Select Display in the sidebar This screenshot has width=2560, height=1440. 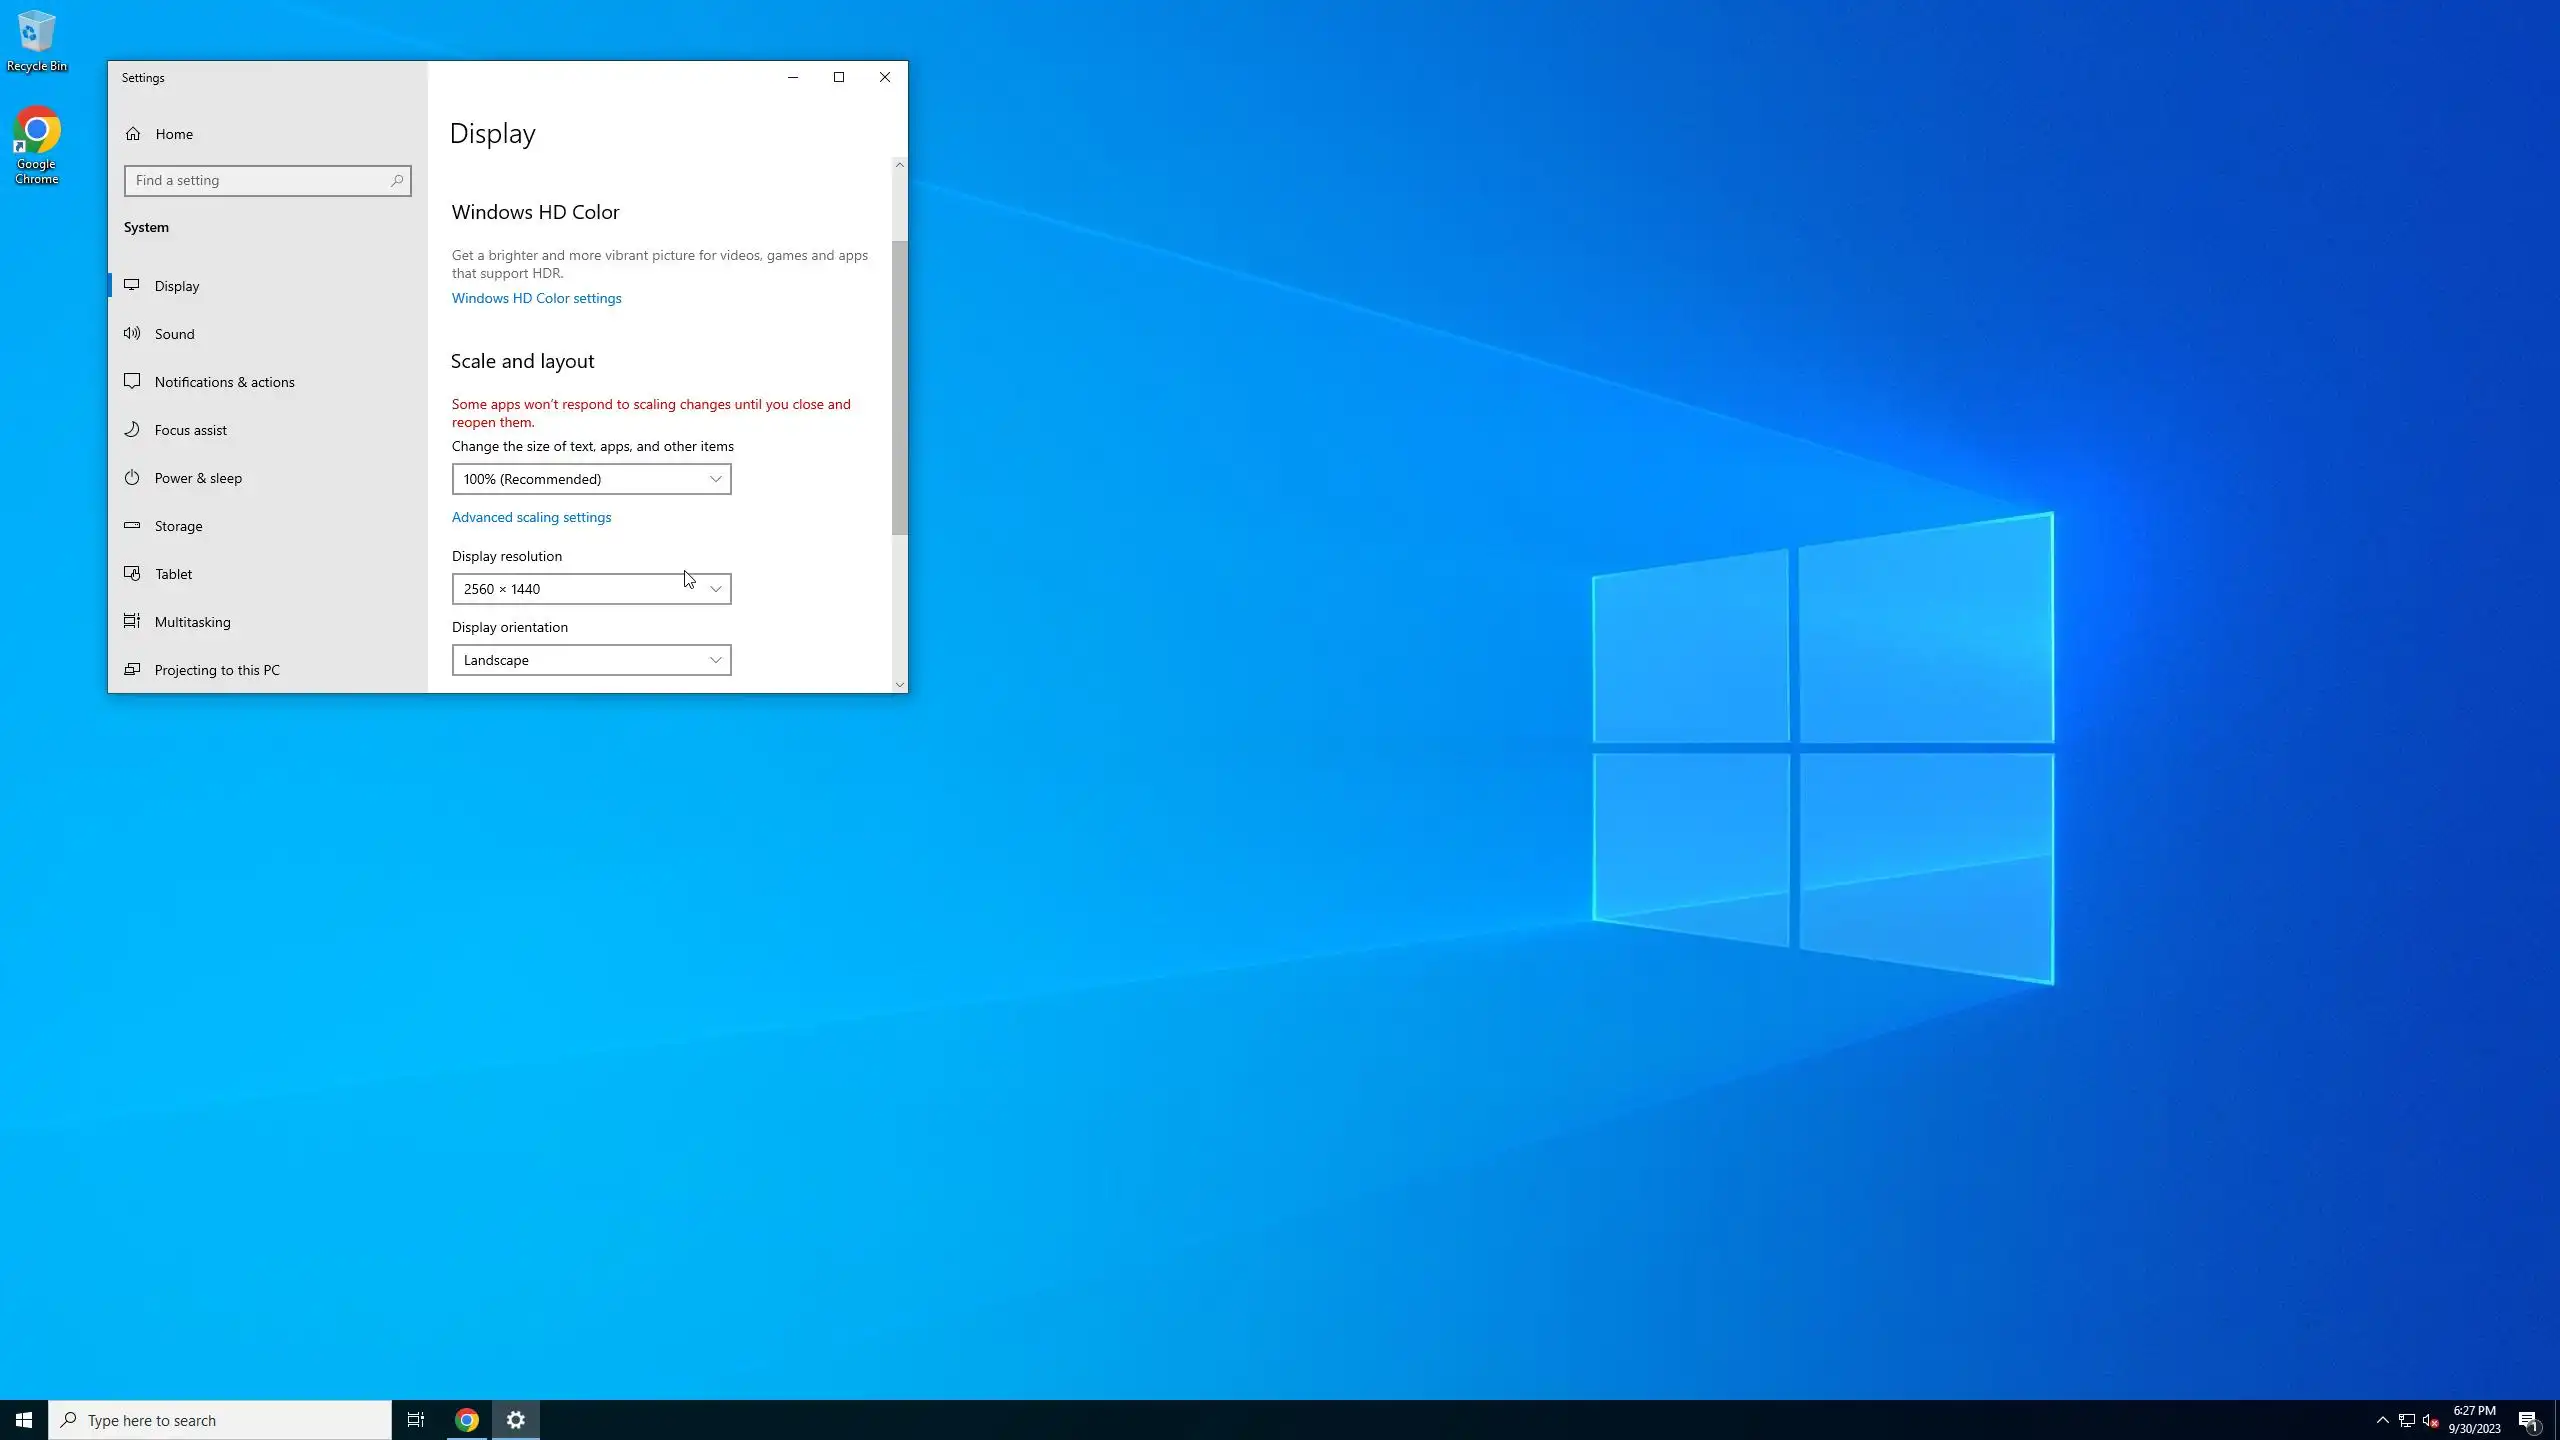177,286
